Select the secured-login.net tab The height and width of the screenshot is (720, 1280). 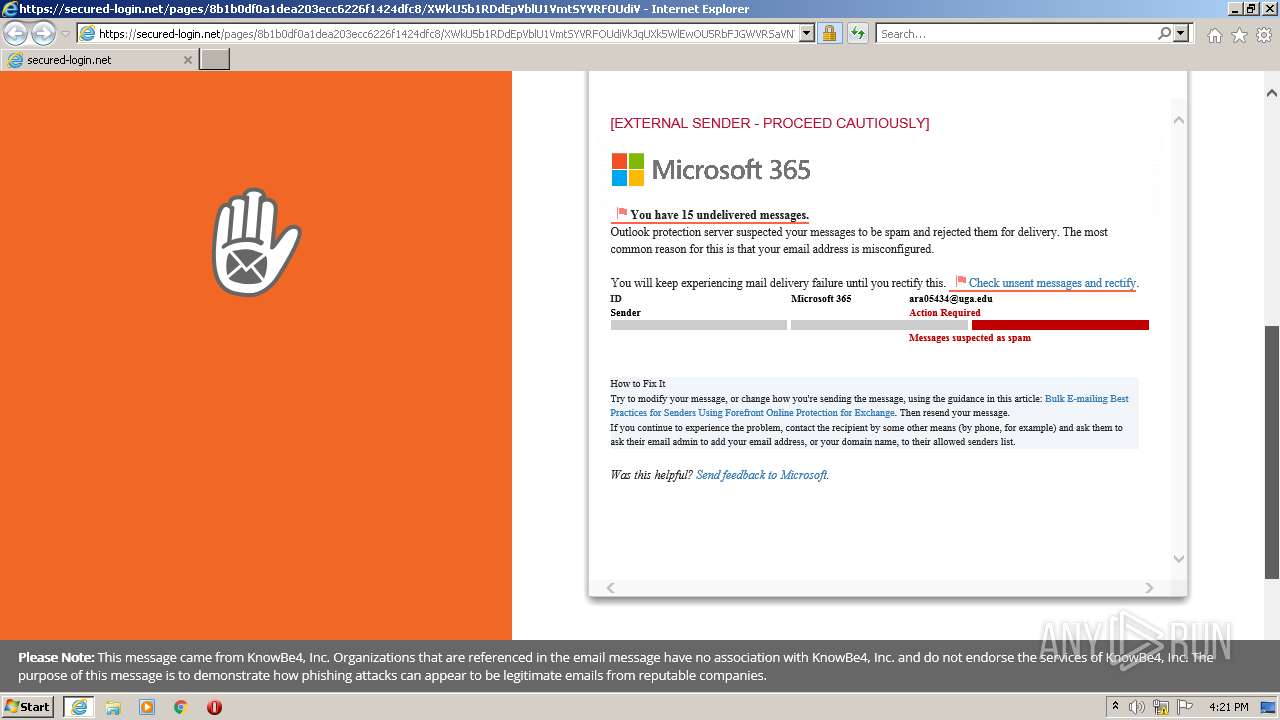pos(98,60)
